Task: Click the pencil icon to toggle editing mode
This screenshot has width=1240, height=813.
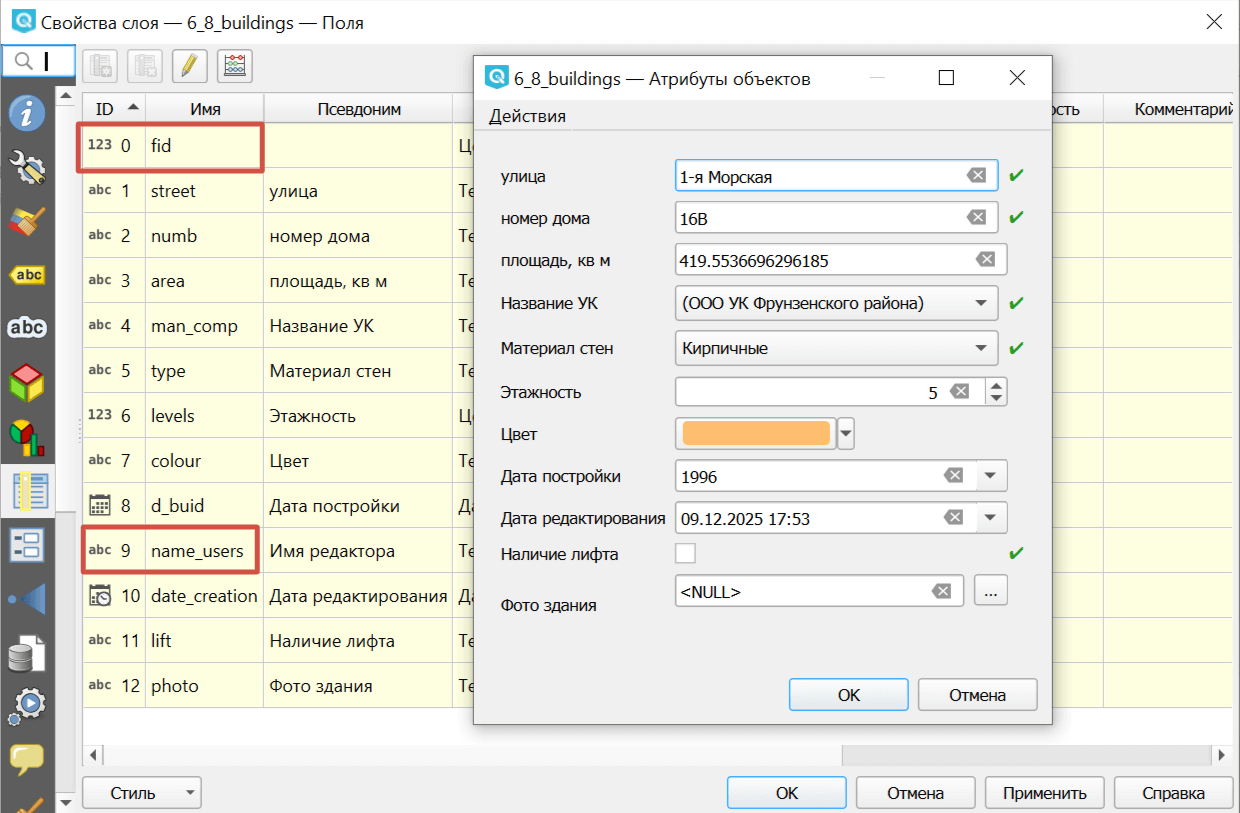Action: (189, 66)
